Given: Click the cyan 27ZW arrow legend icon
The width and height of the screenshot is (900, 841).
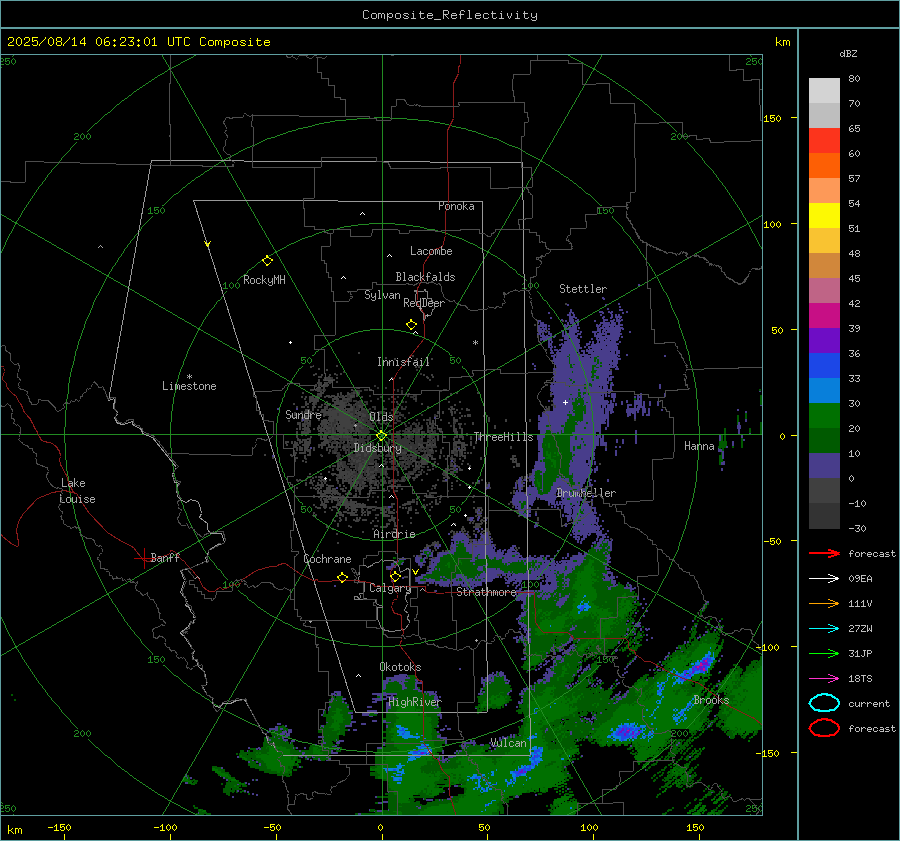Looking at the screenshot, I should 824,629.
